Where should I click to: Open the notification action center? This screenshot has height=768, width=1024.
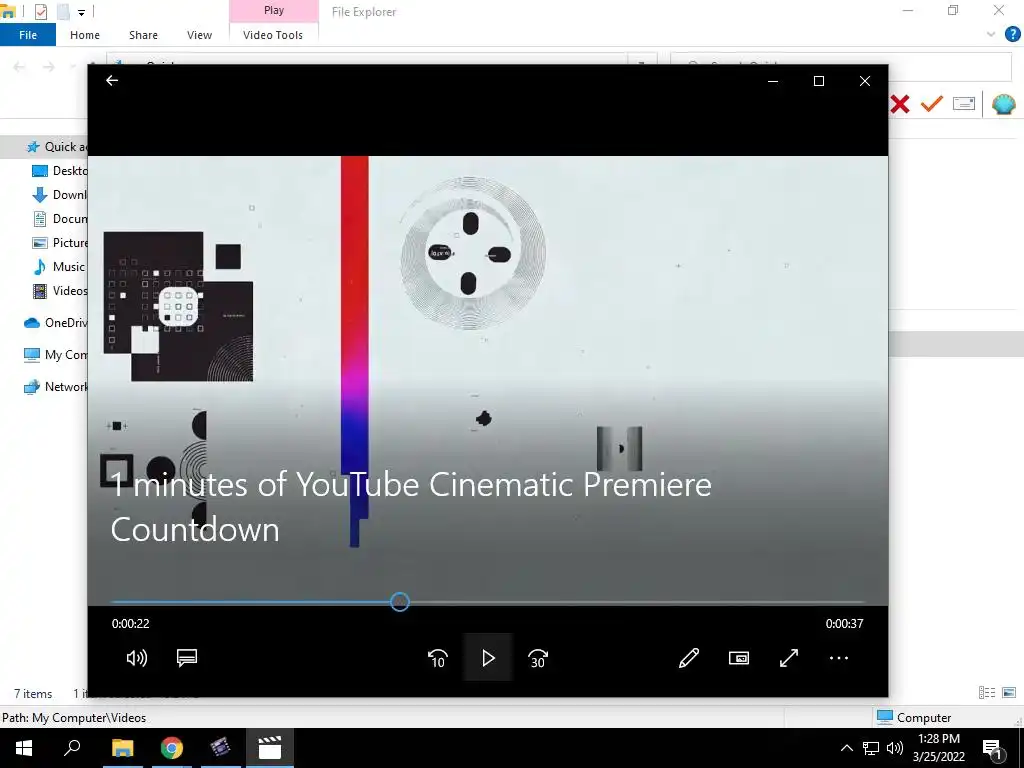[x=993, y=748]
